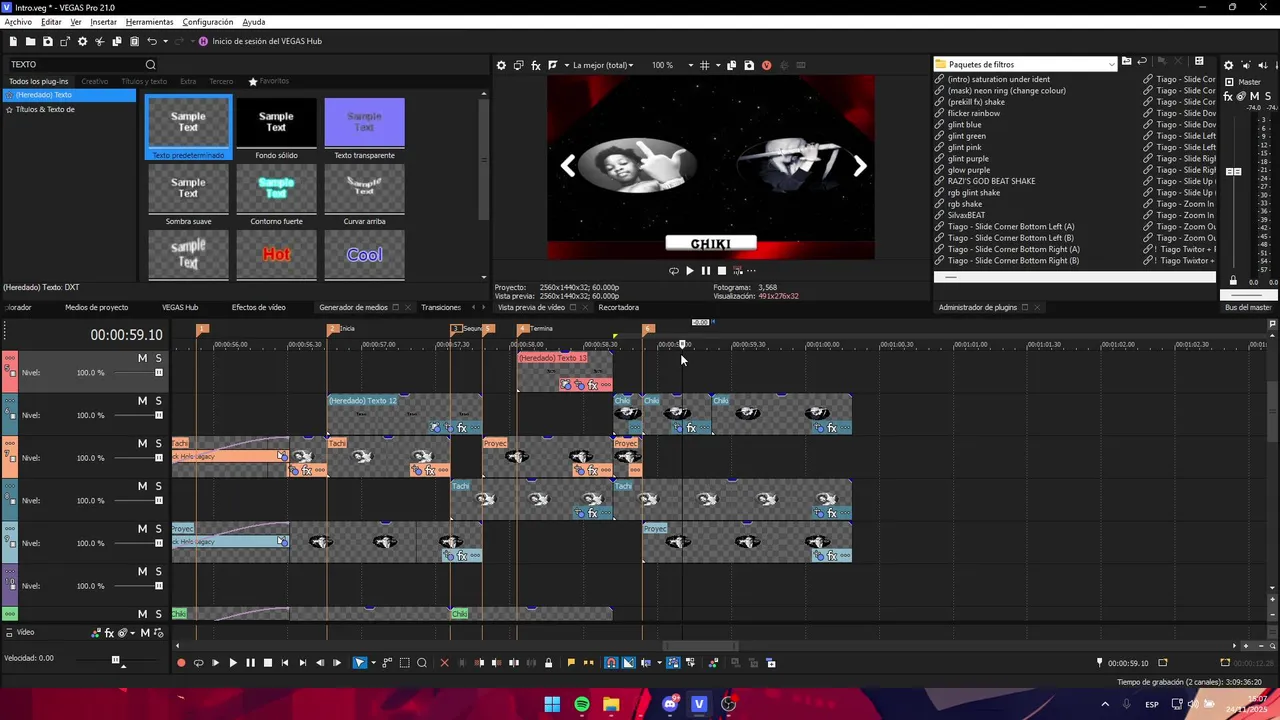Open Transiciones panel tab
This screenshot has width=1280, height=720.
[x=441, y=307]
